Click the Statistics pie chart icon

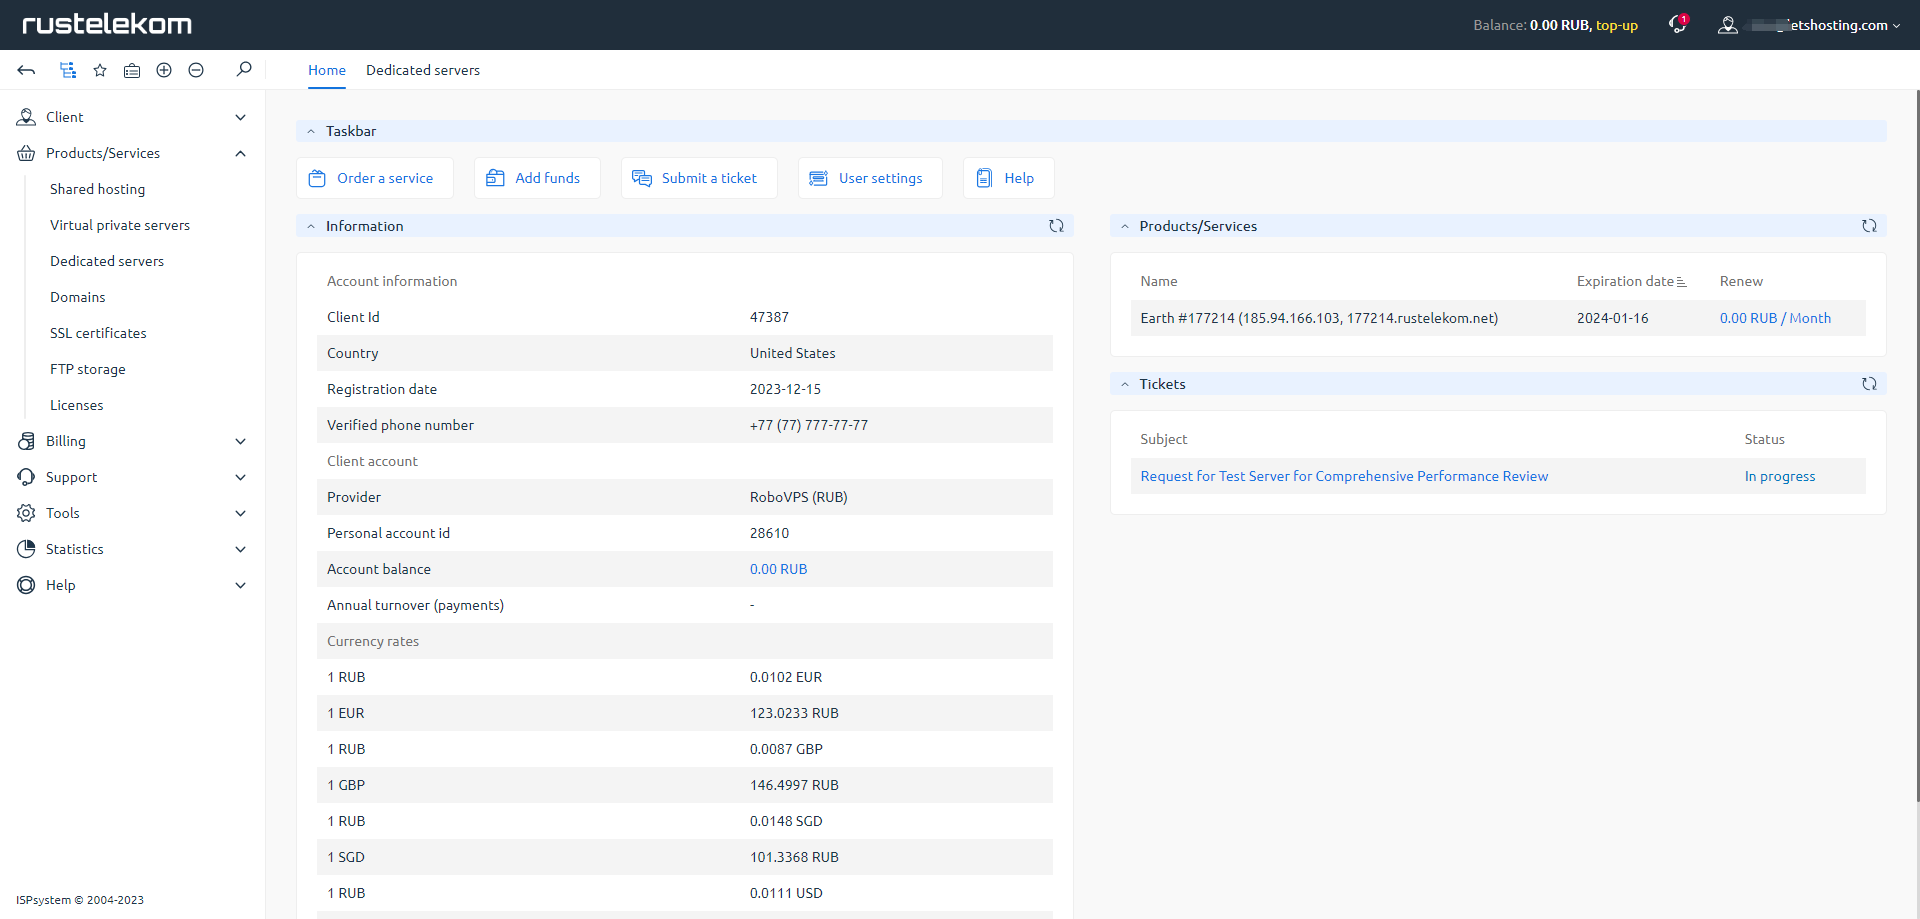[x=26, y=549]
